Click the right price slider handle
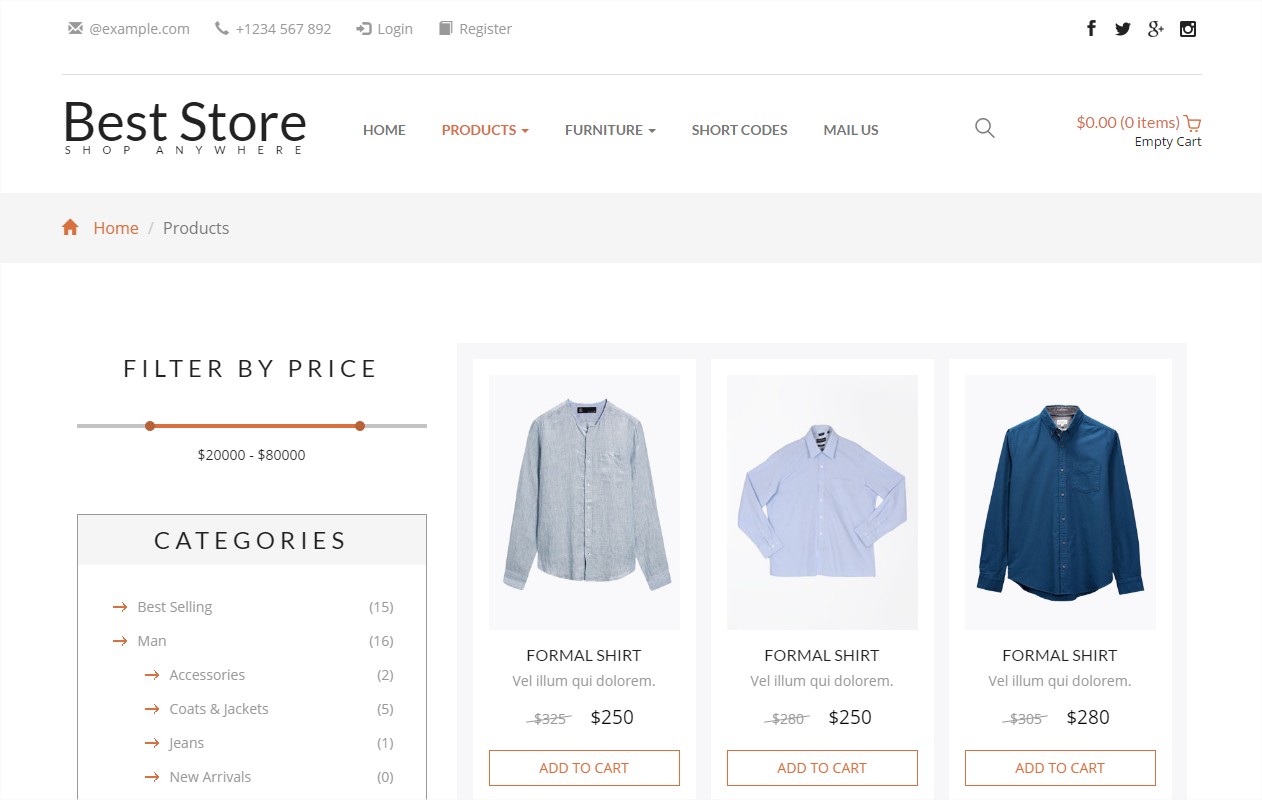The width and height of the screenshot is (1262, 800). (360, 426)
